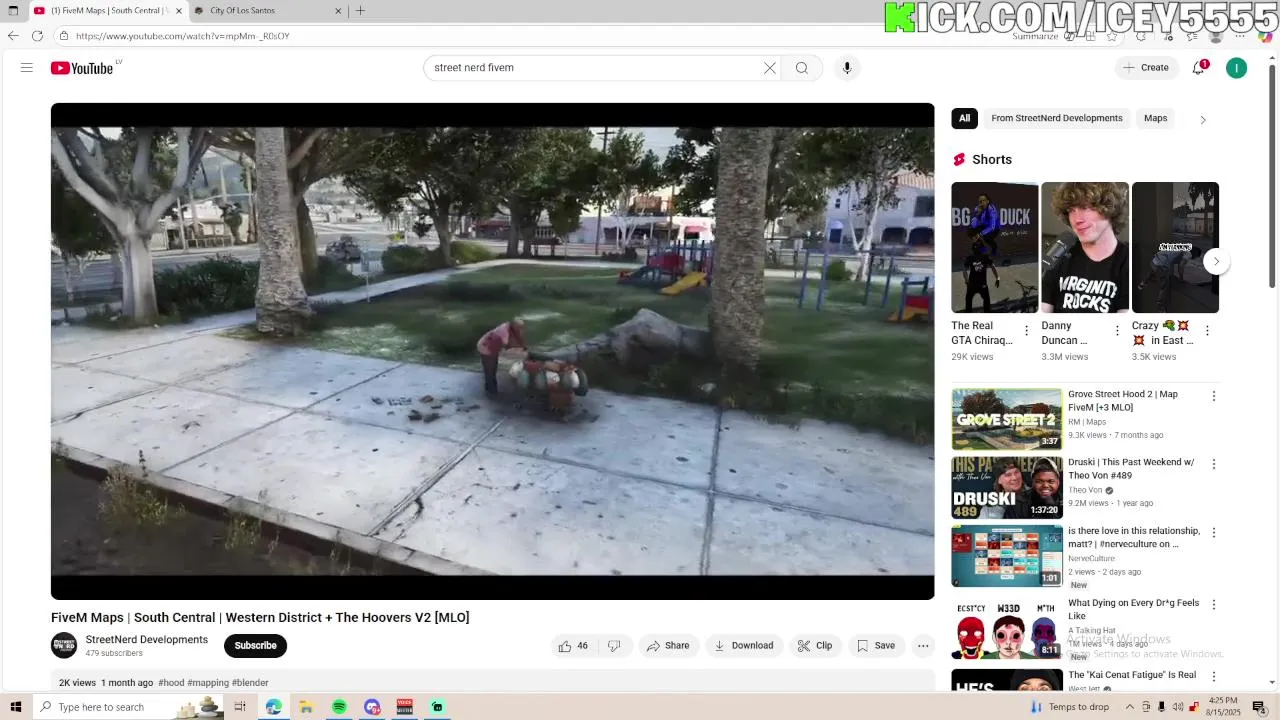Open Create menu button

coord(1146,68)
